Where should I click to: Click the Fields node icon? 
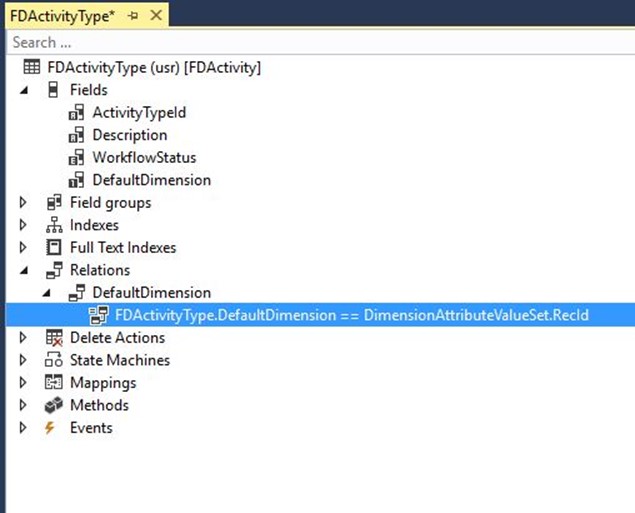[53, 89]
